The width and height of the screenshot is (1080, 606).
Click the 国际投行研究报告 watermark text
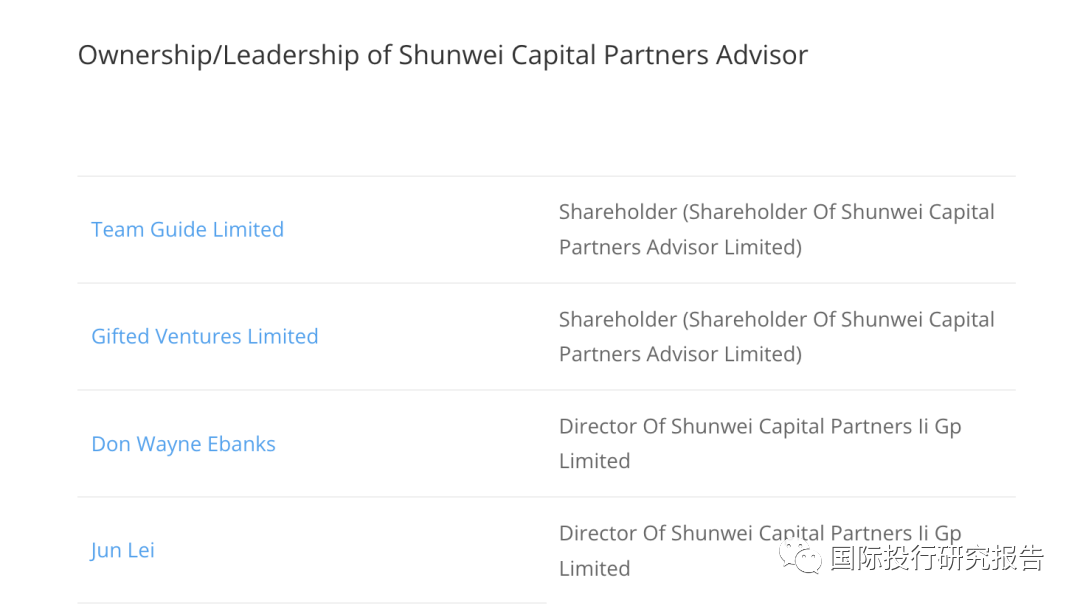pyautogui.click(x=937, y=557)
